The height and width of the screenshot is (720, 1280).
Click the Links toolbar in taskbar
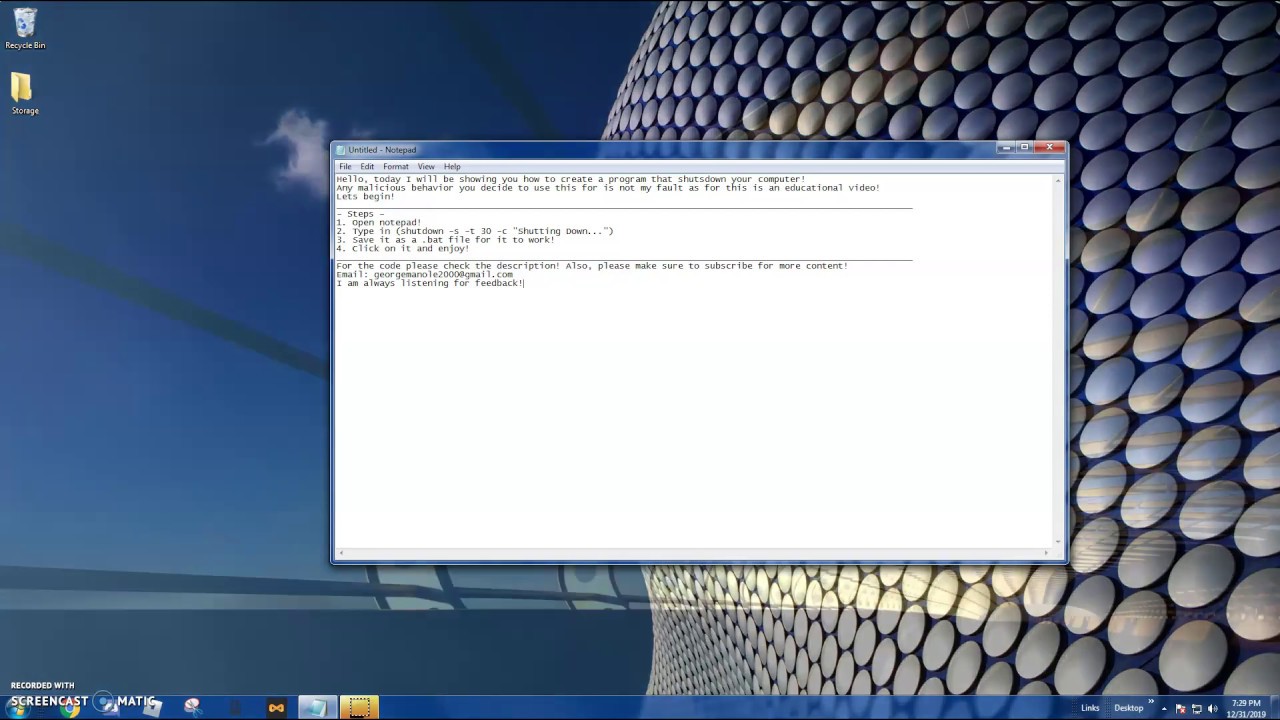click(1090, 708)
